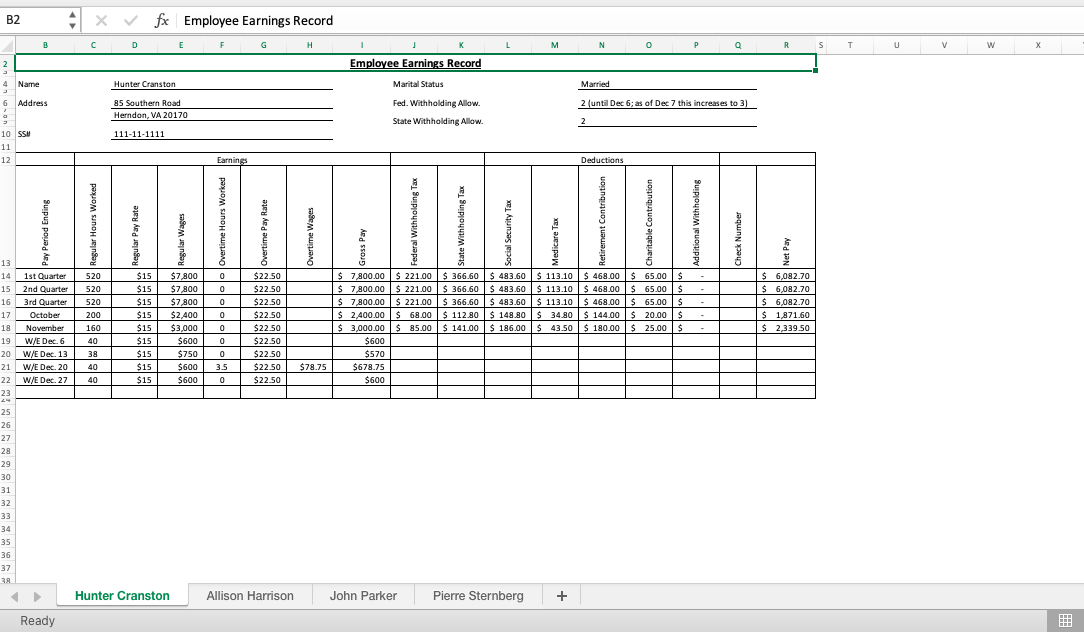The image size is (1084, 632).
Task: Click the W/E Dec. 20 row label
Action: coord(45,367)
